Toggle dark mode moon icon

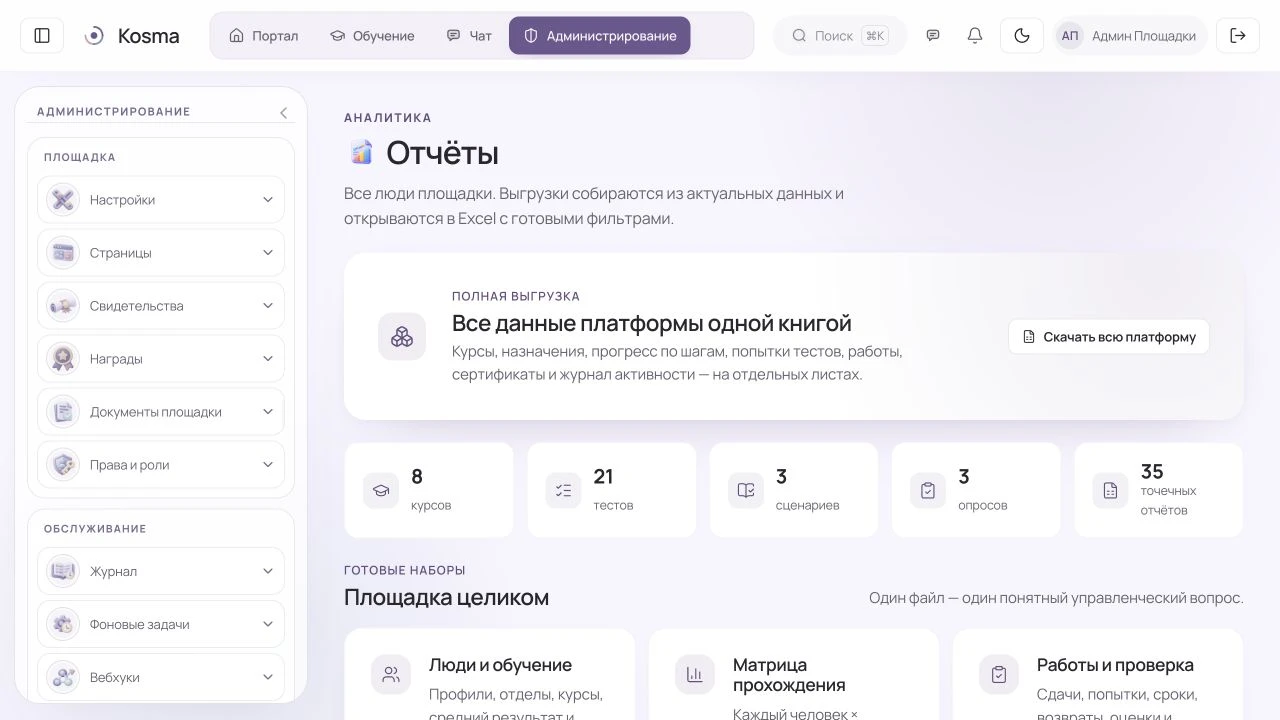pos(1022,36)
